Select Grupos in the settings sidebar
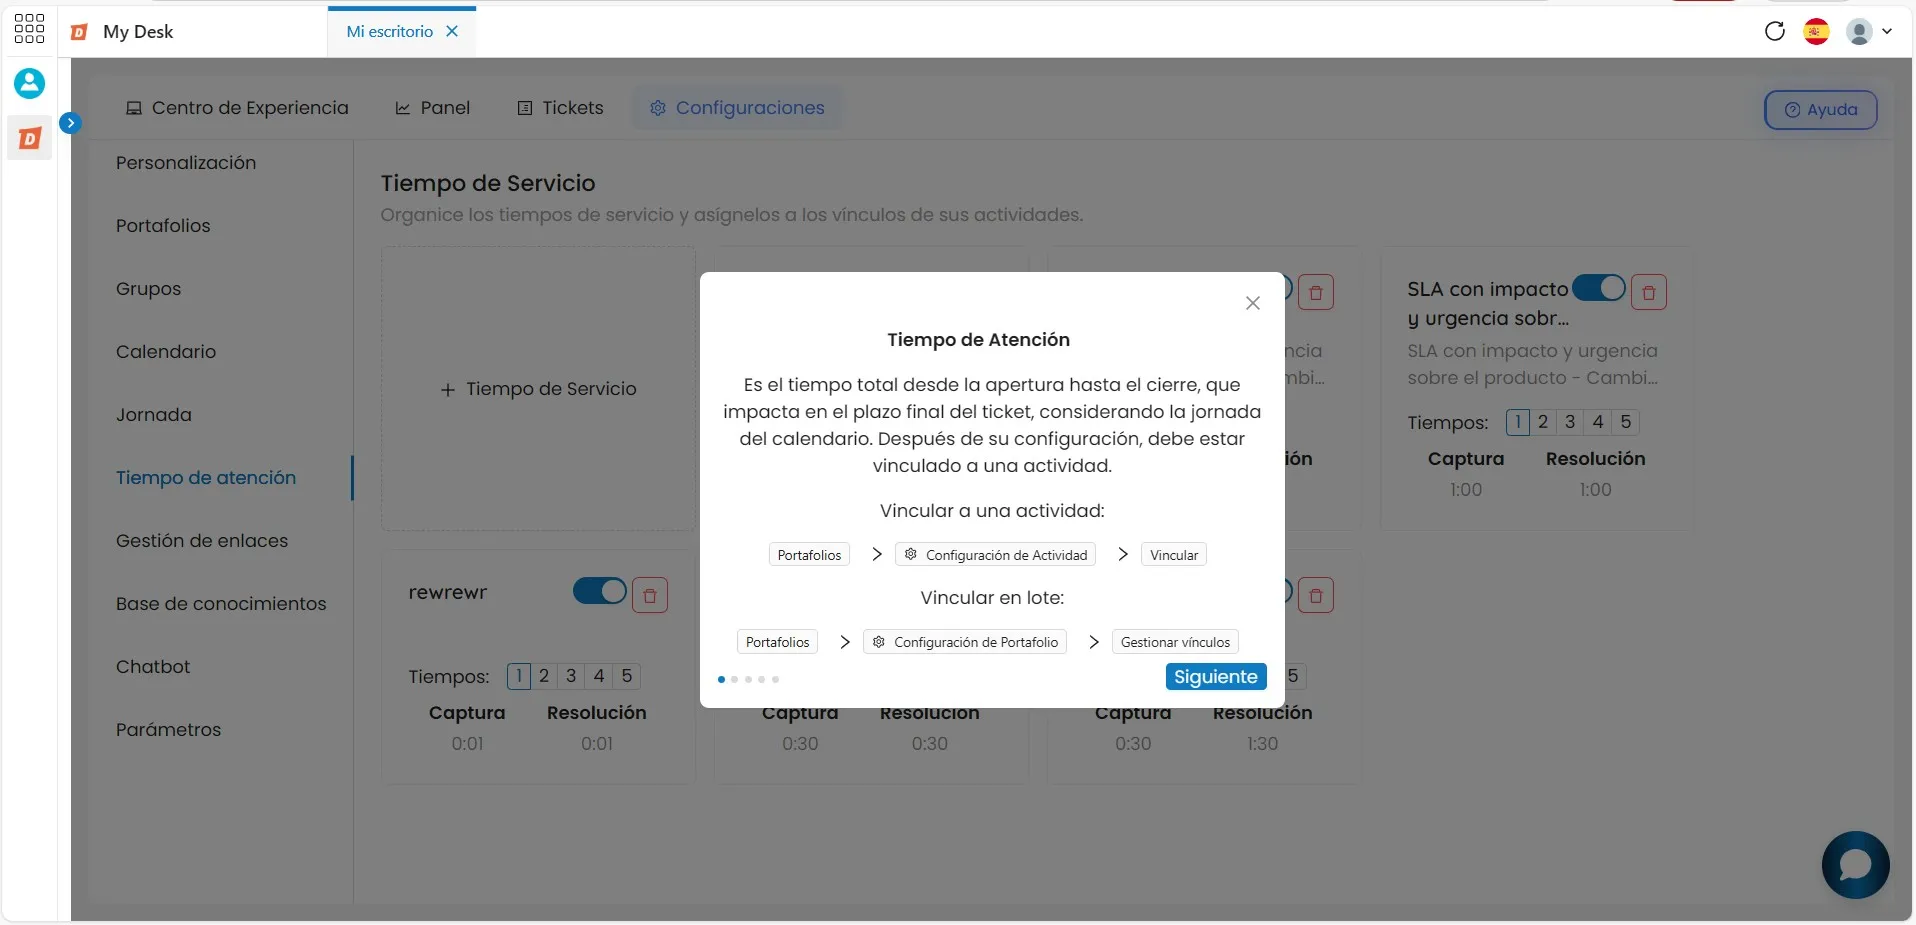The width and height of the screenshot is (1916, 925). click(148, 289)
